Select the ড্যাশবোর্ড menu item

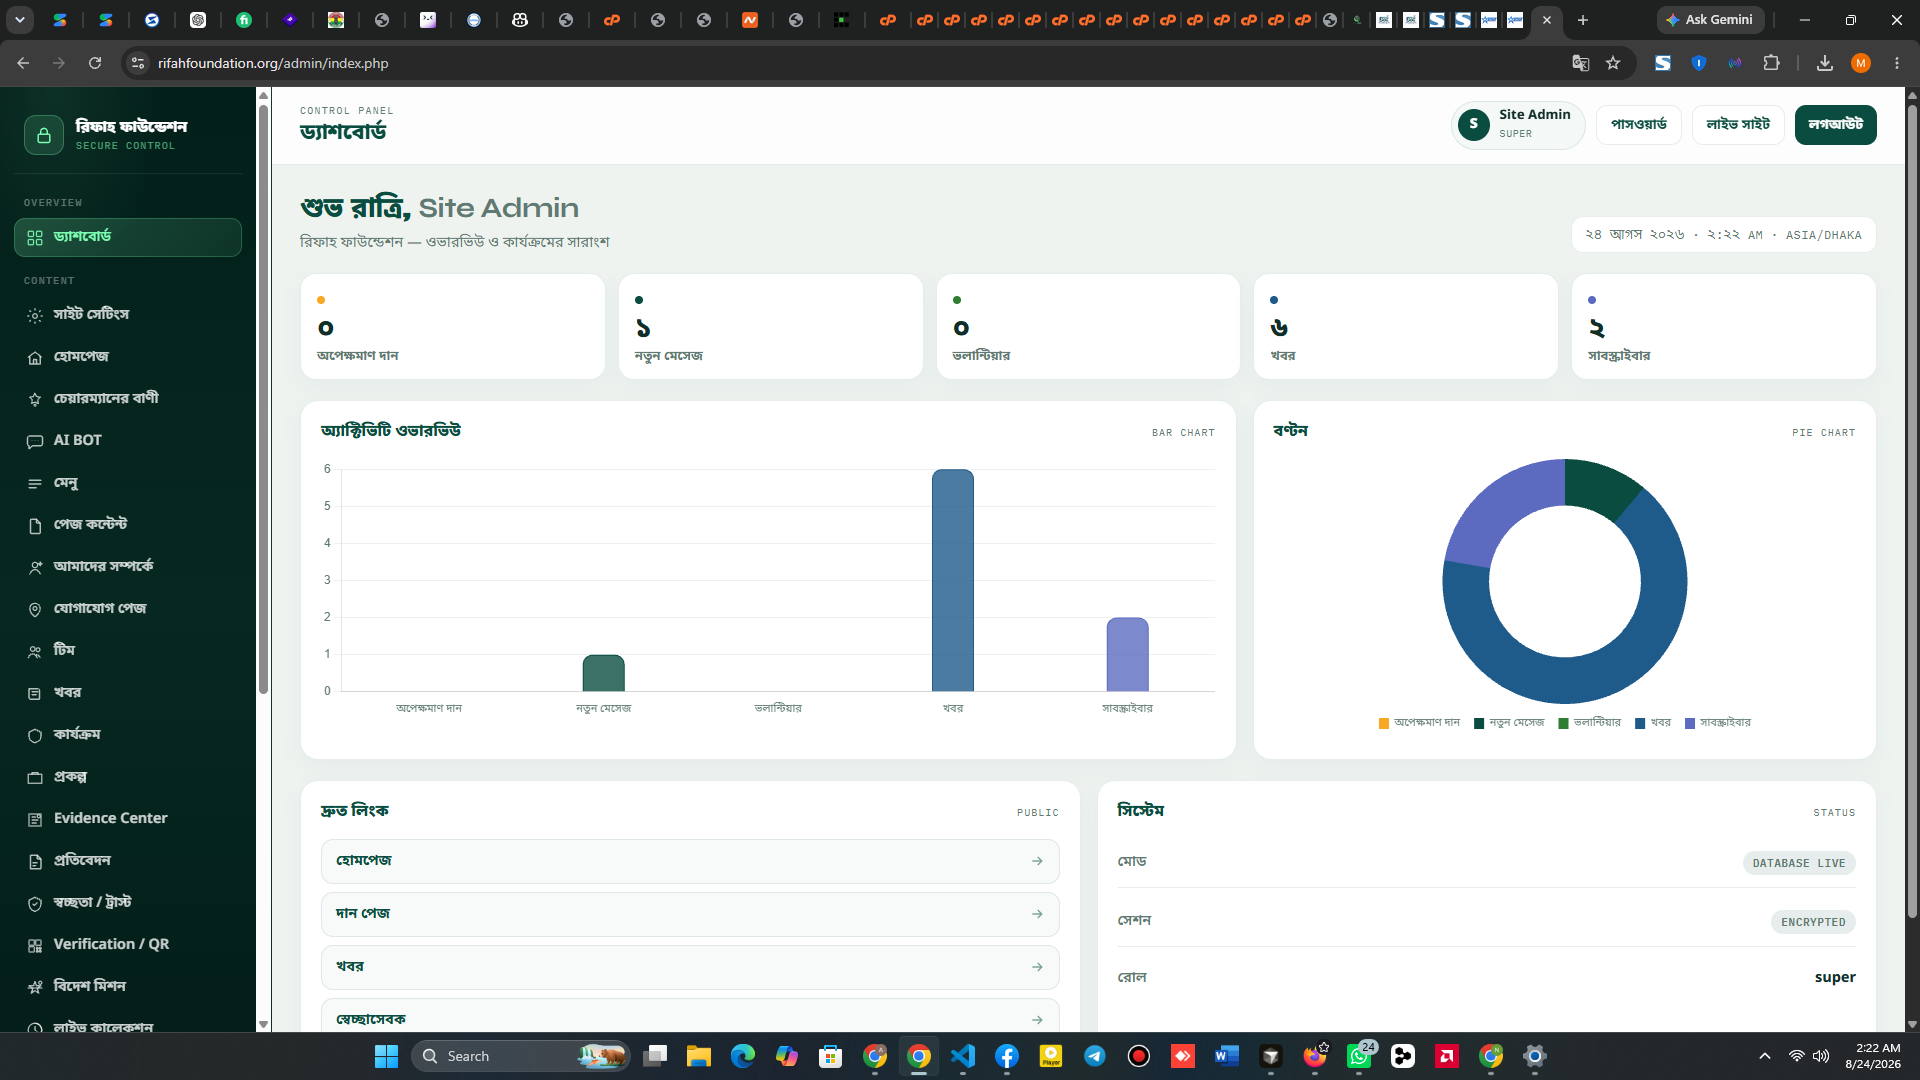click(128, 237)
